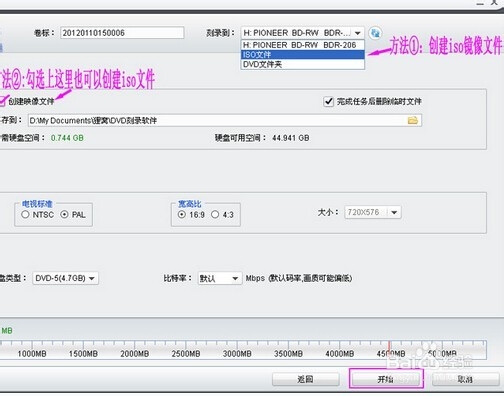Click the 电视标准 group label
Screen dimensions: 504x396
[37, 204]
